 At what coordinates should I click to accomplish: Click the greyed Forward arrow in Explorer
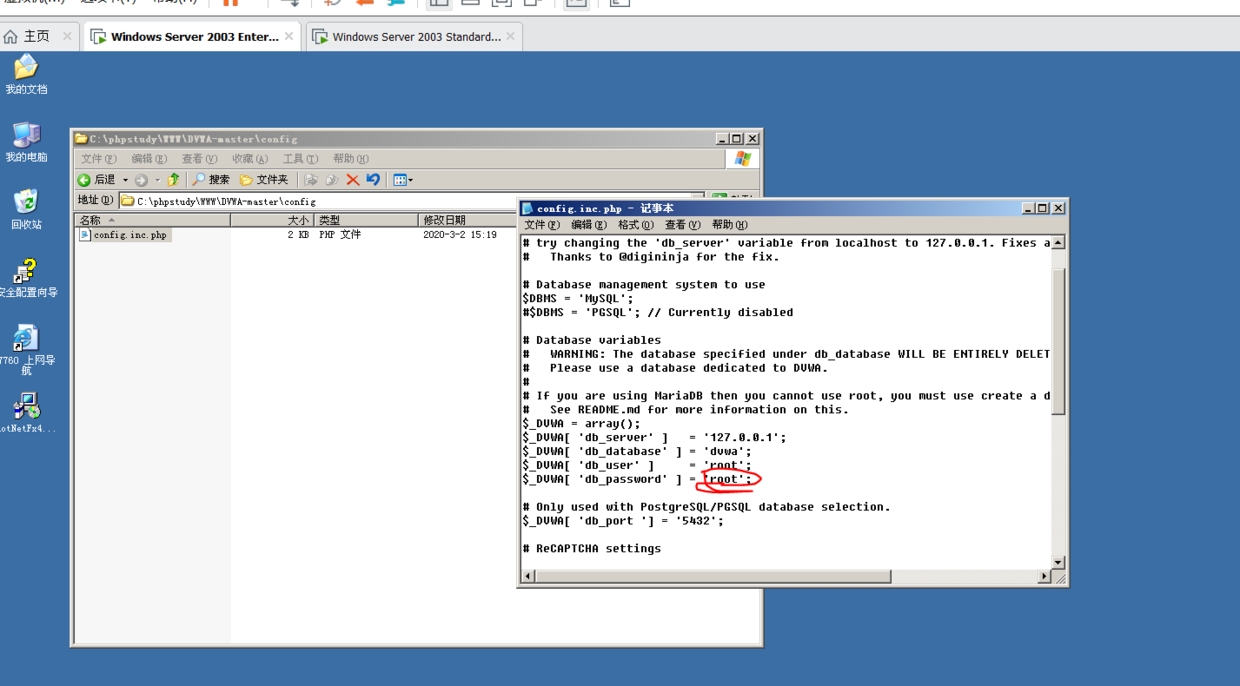pos(141,180)
